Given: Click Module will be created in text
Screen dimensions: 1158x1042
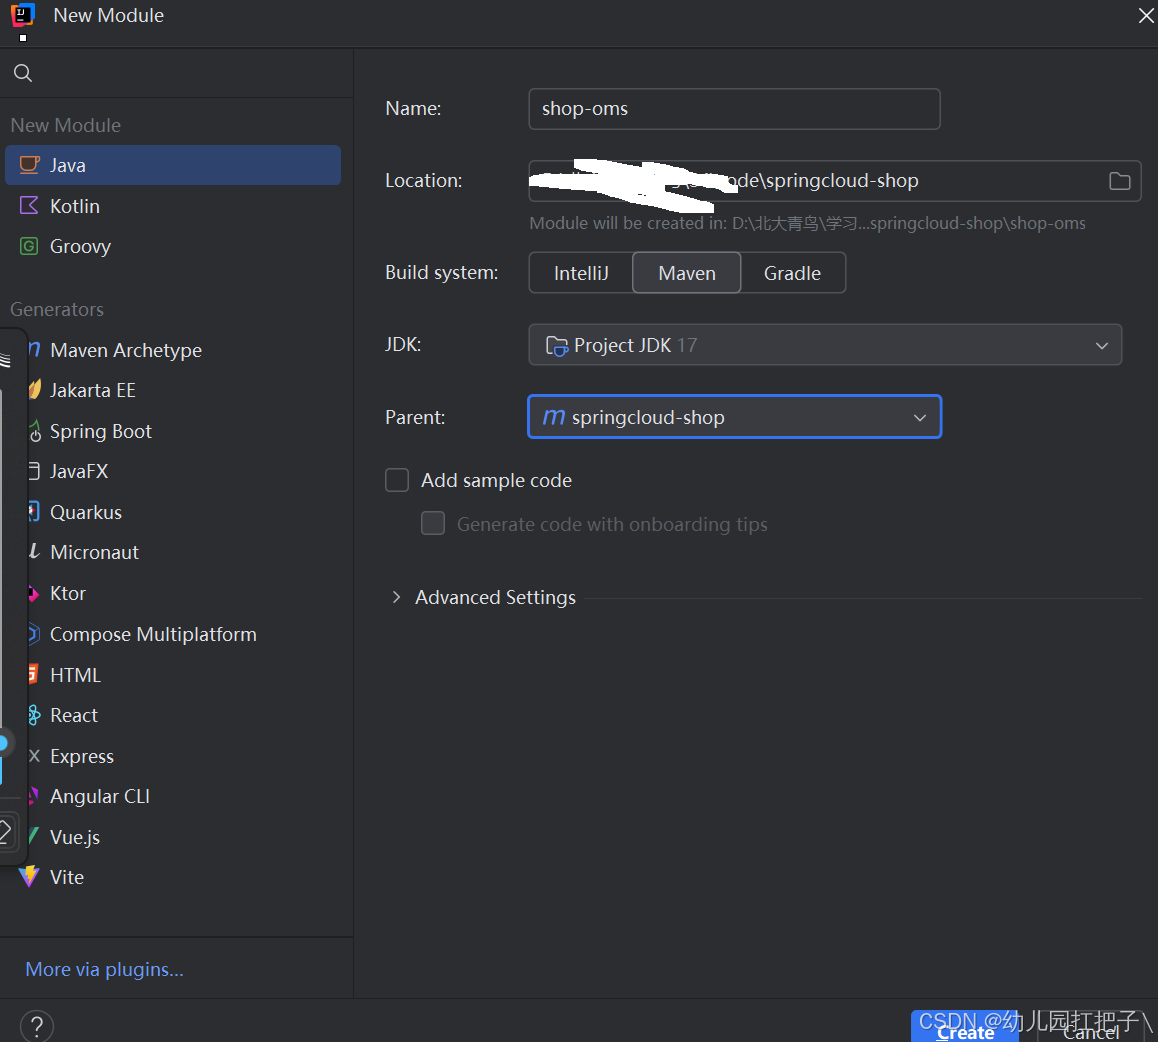Looking at the screenshot, I should click(x=807, y=223).
